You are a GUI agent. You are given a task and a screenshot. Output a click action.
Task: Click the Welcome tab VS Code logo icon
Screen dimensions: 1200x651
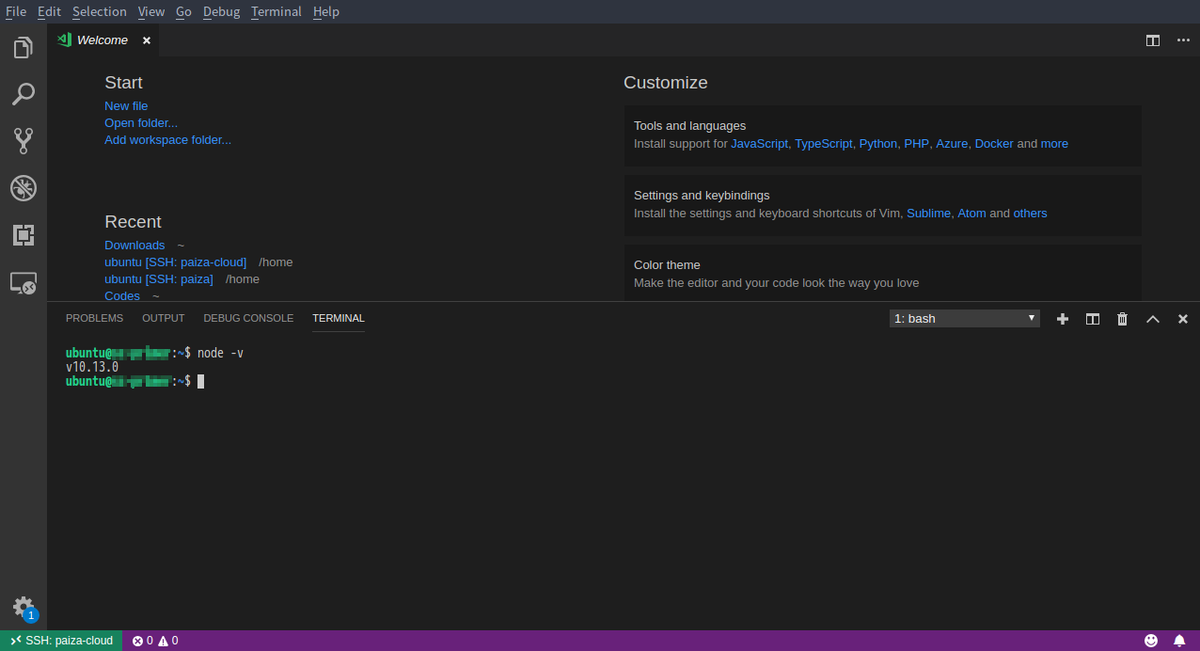[64, 40]
